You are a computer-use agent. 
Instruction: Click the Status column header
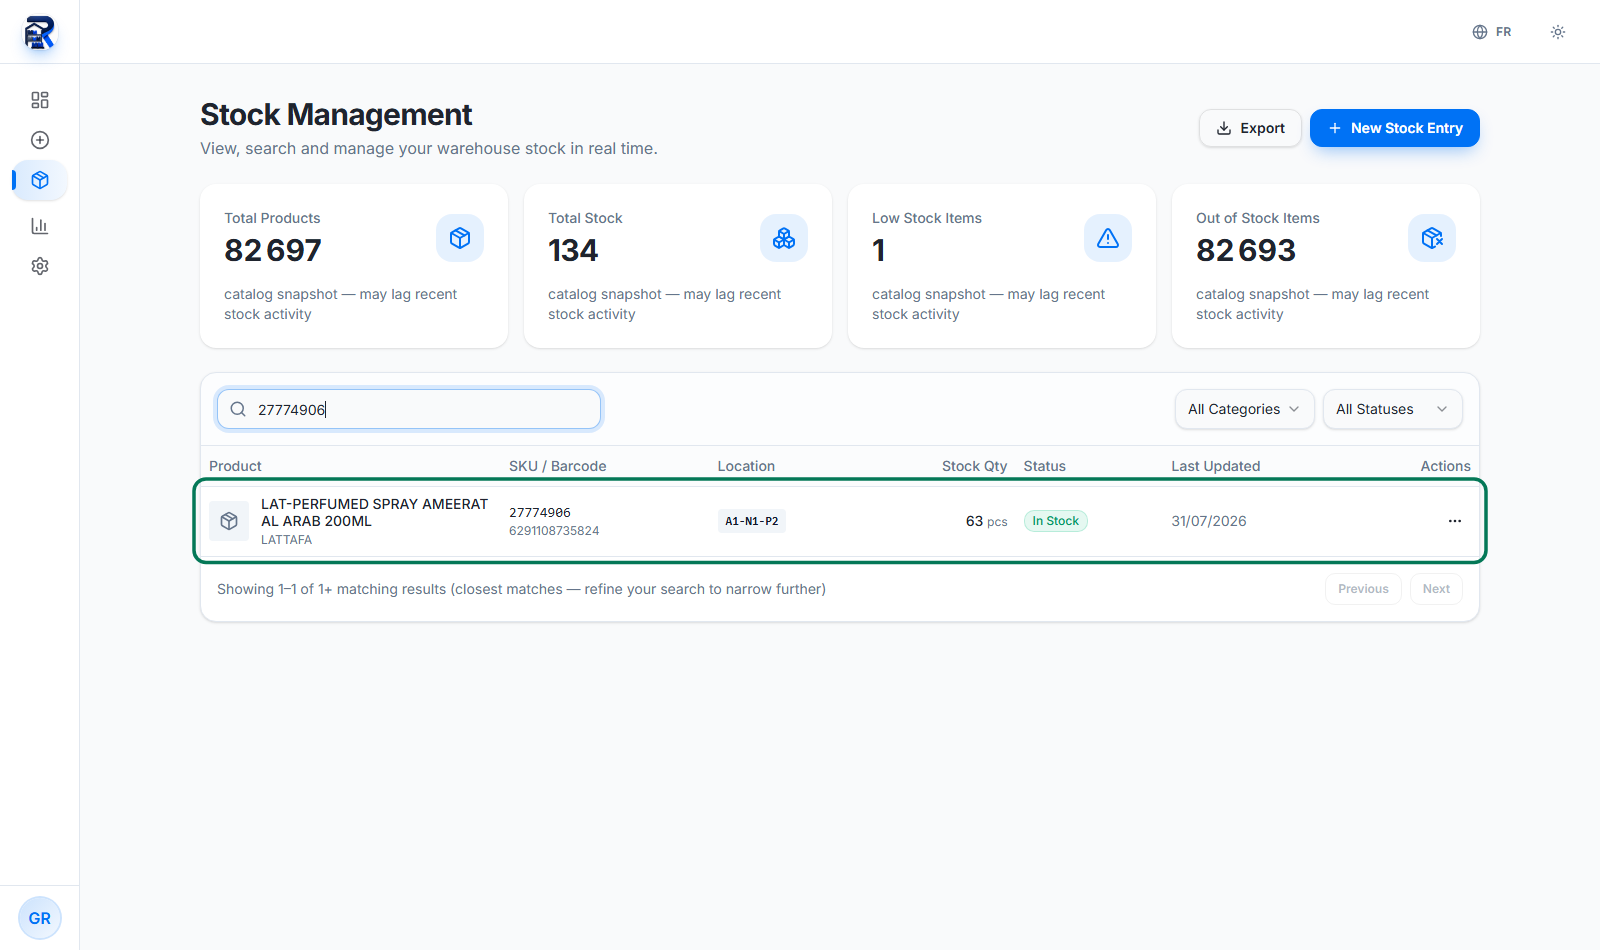coord(1044,466)
